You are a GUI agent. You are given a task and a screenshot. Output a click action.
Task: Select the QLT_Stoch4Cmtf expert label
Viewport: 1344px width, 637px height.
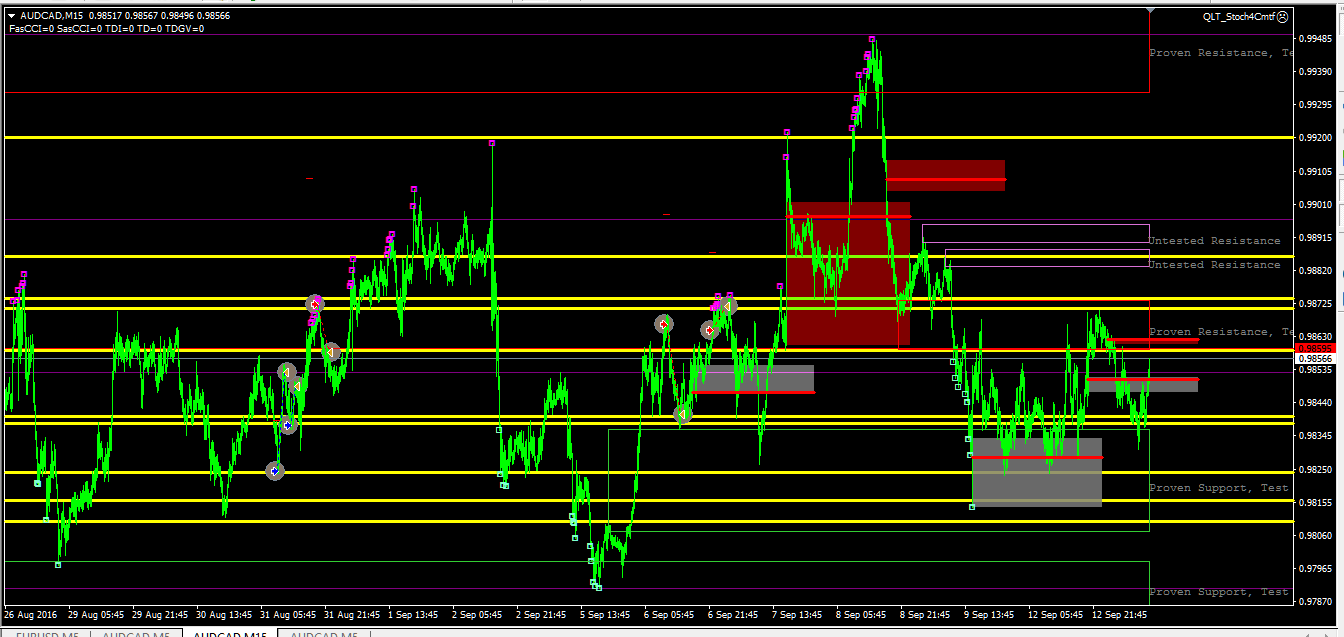(1239, 16)
